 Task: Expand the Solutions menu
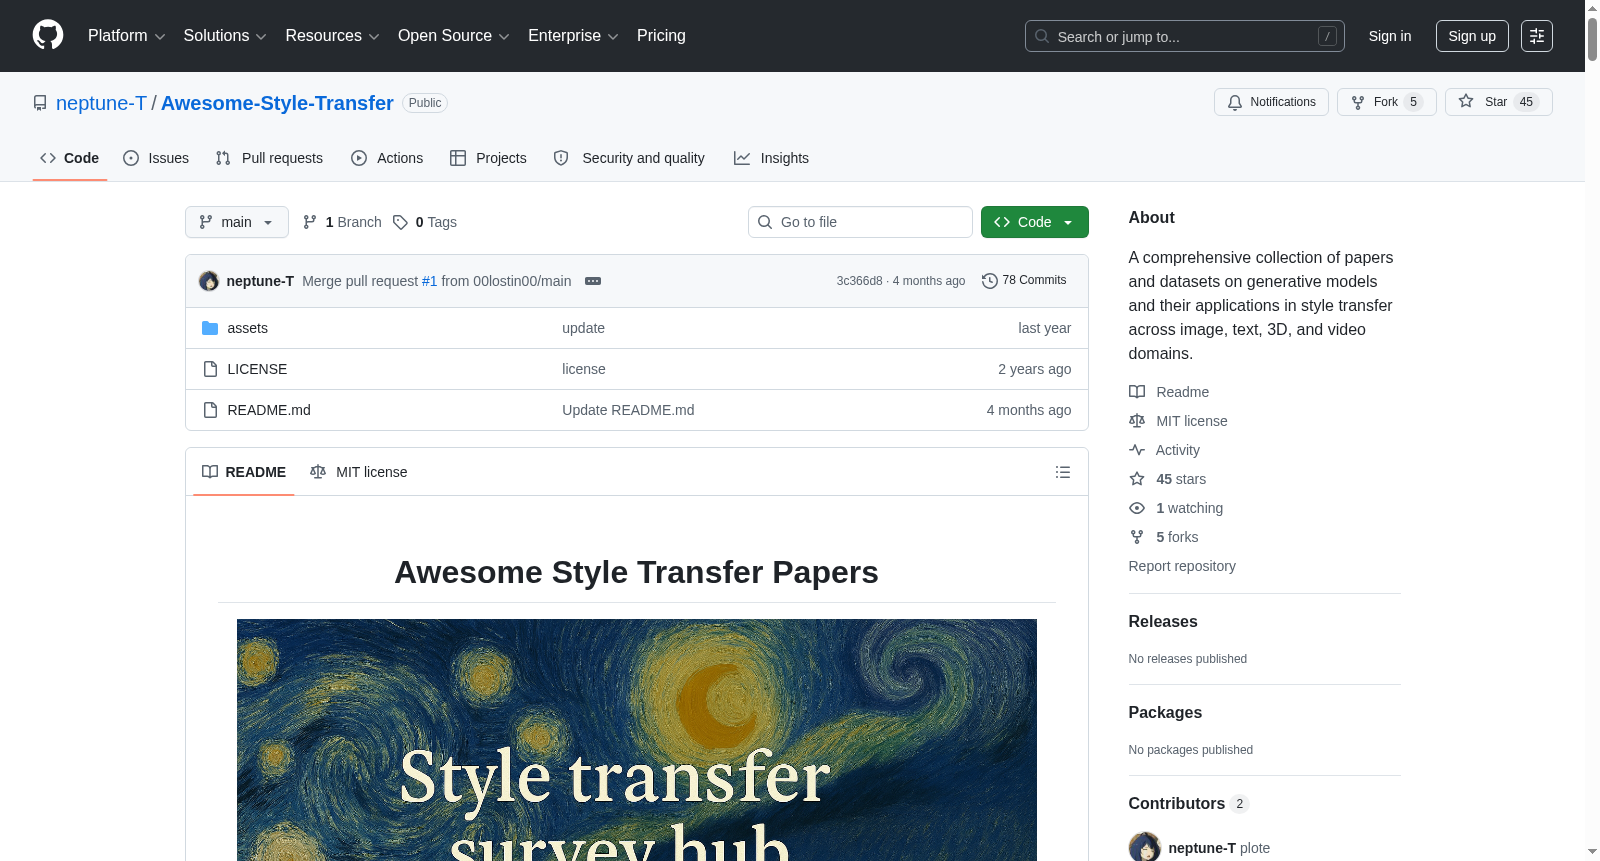coord(225,36)
